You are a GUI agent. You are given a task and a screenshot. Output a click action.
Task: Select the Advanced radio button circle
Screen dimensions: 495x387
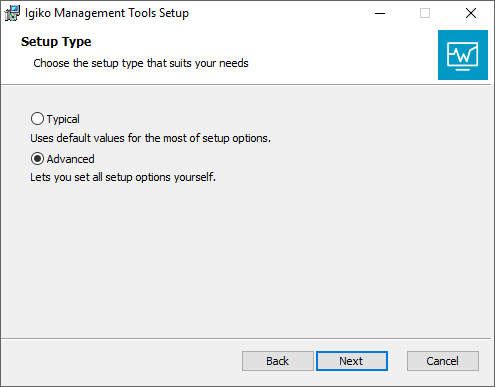click(x=37, y=159)
